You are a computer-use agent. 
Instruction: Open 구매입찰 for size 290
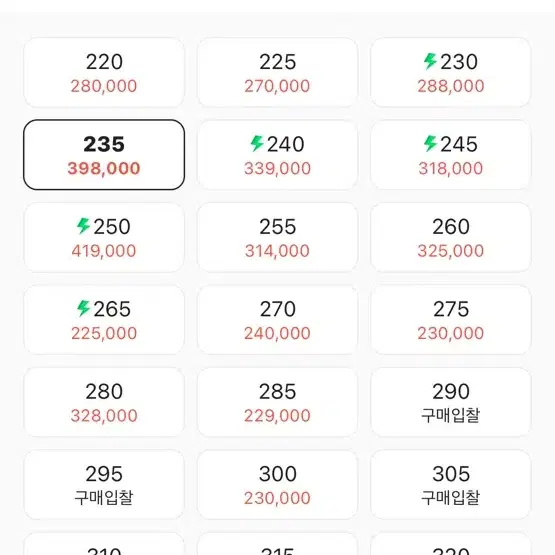451,402
